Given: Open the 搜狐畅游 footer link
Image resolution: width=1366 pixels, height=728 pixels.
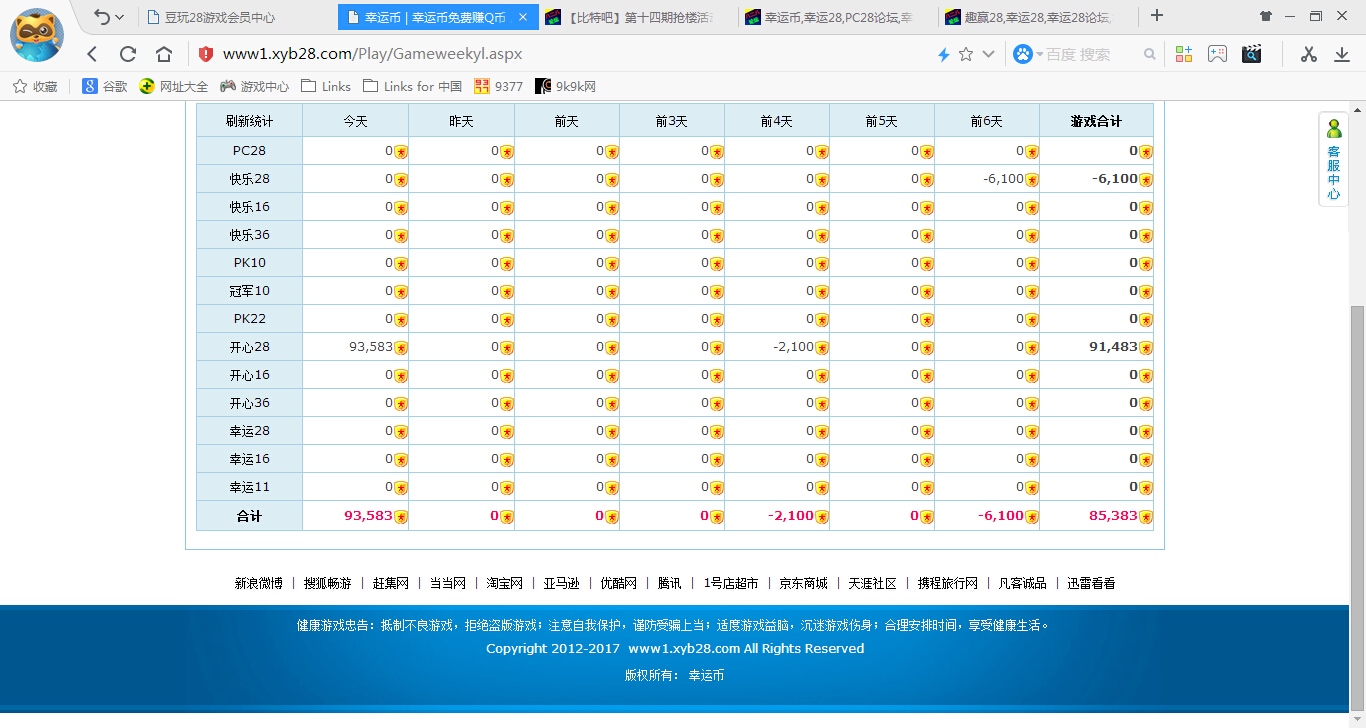Looking at the screenshot, I should click(328, 583).
